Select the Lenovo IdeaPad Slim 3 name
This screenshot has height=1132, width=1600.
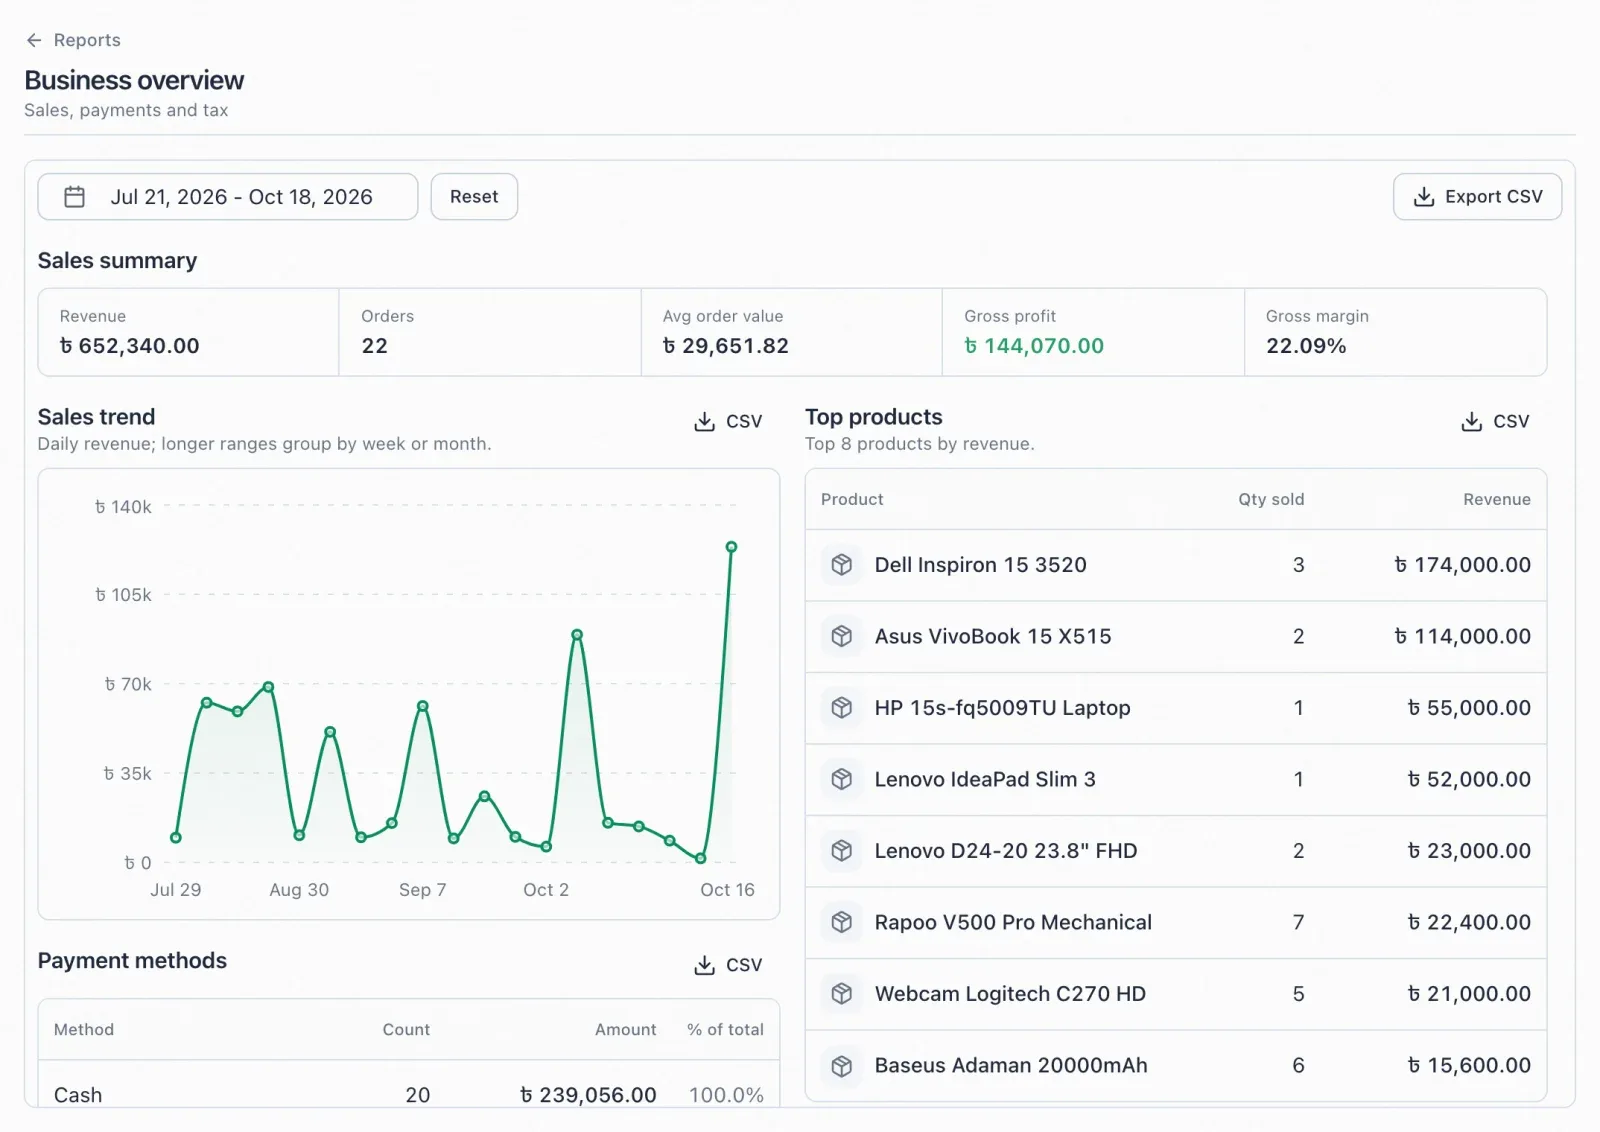point(985,779)
